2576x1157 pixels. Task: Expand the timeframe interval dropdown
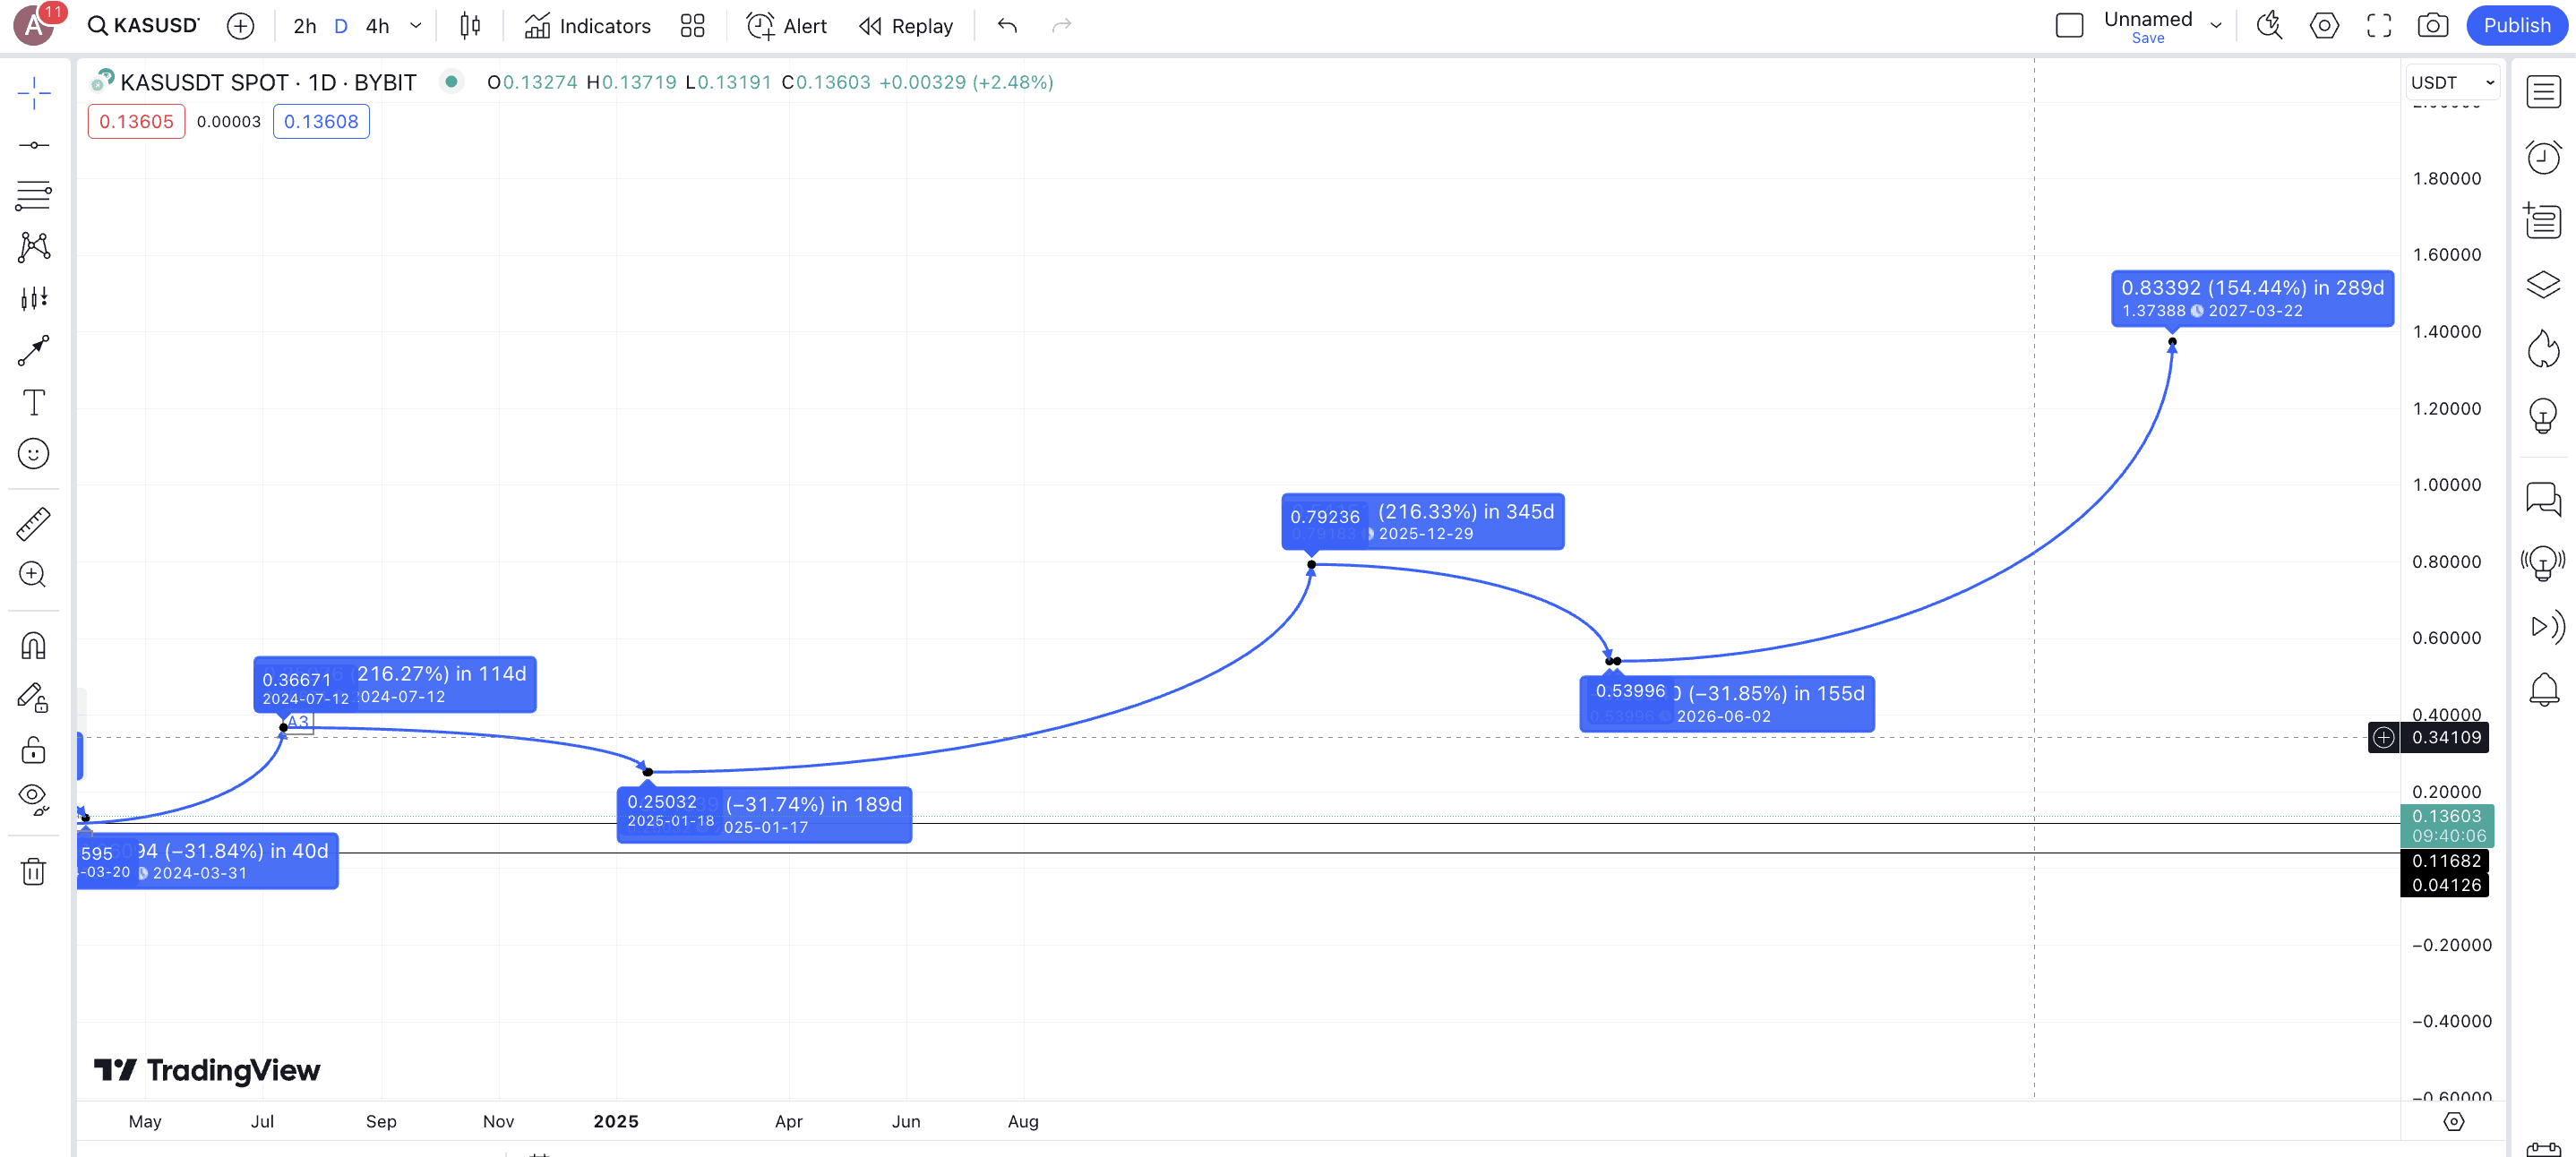pyautogui.click(x=416, y=26)
